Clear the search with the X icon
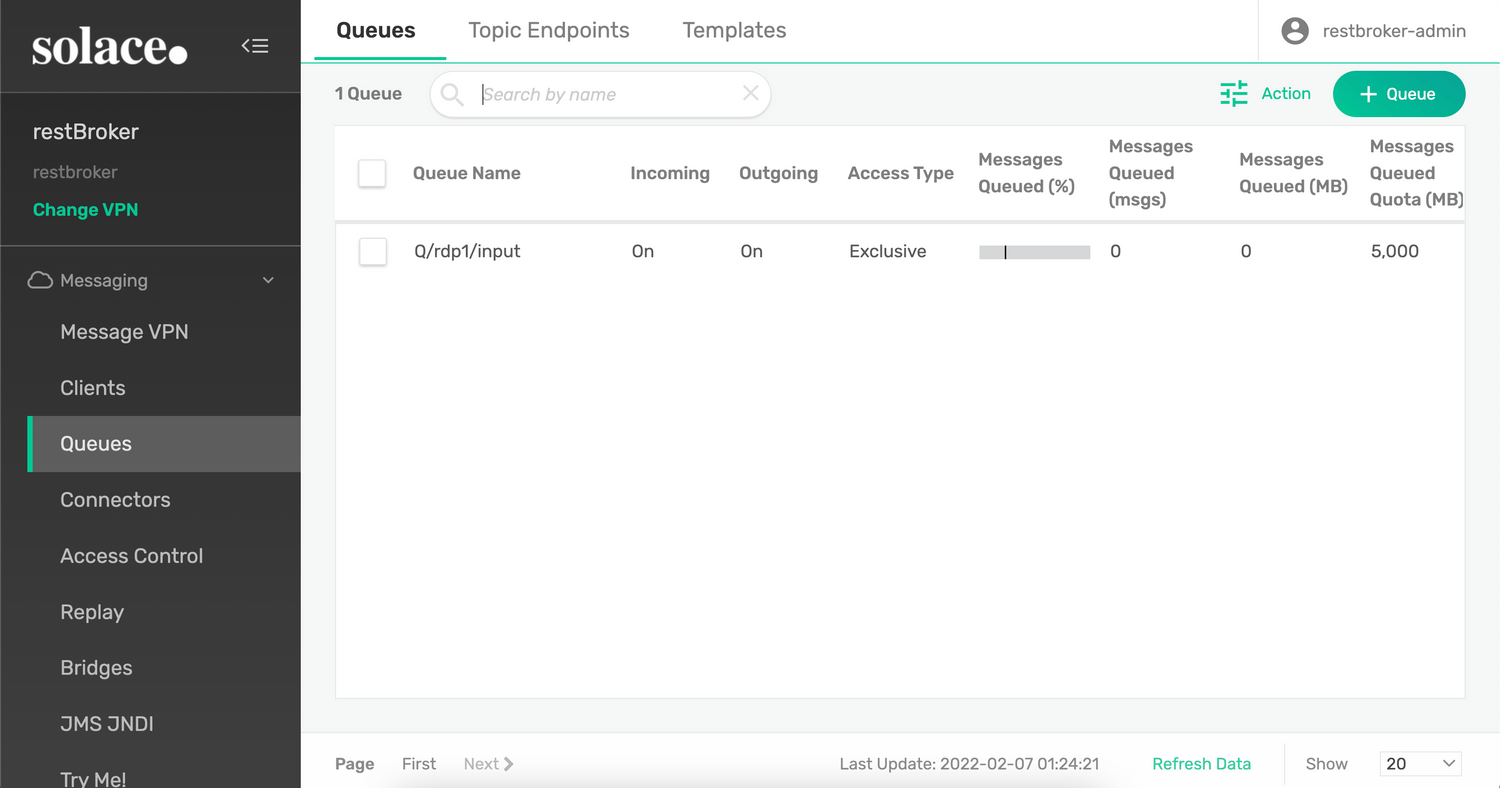Screen dimensions: 1500x788 [x=750, y=92]
